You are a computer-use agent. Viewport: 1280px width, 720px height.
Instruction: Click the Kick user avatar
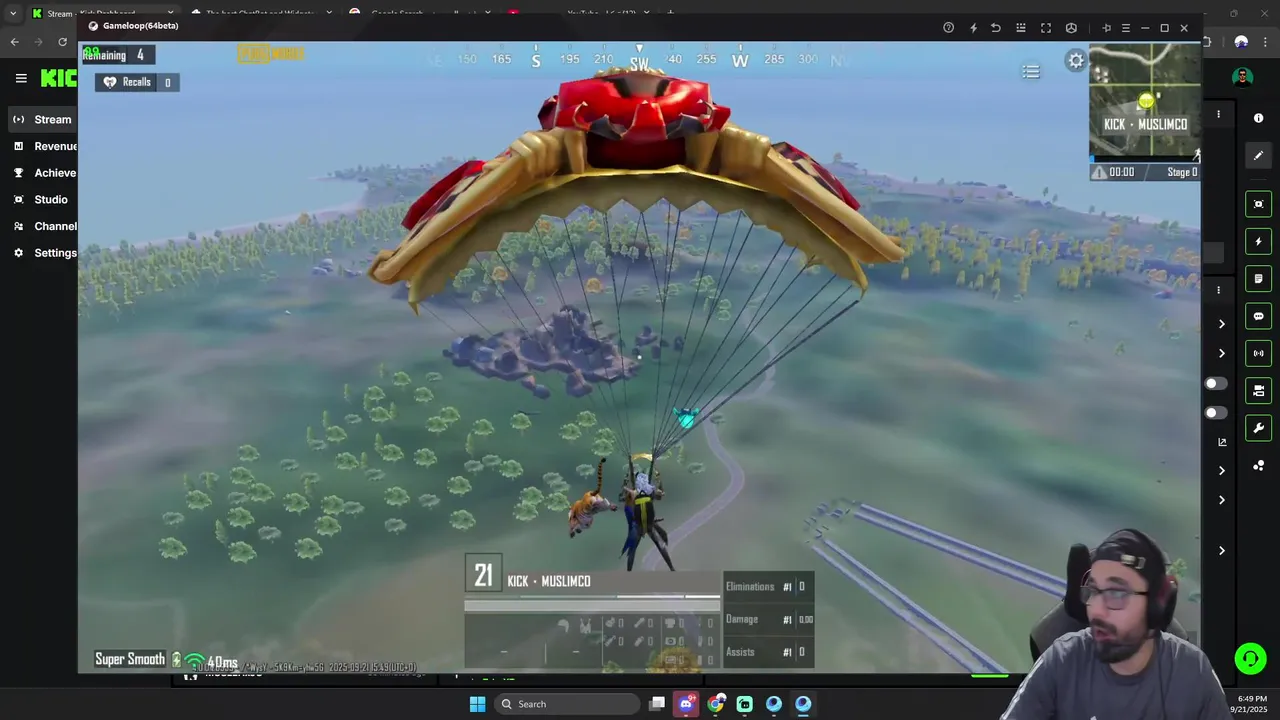[x=1243, y=77]
